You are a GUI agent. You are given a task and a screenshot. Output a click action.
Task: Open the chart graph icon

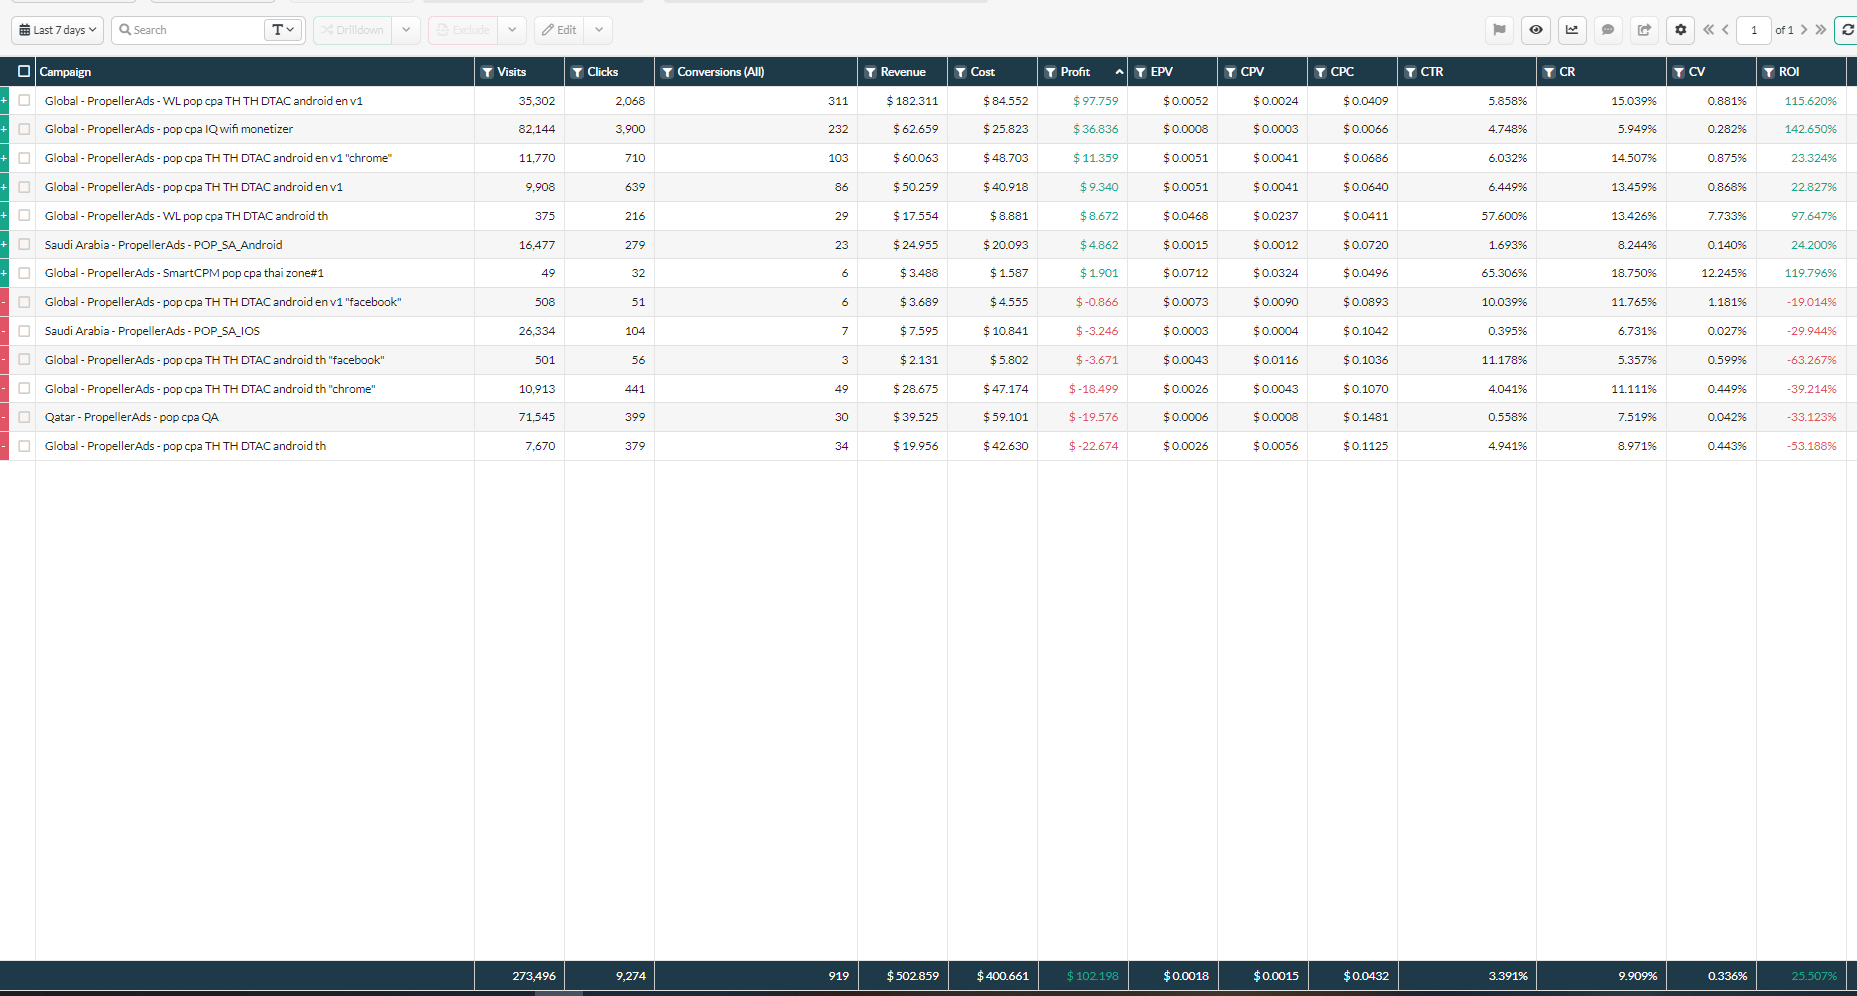(x=1572, y=30)
